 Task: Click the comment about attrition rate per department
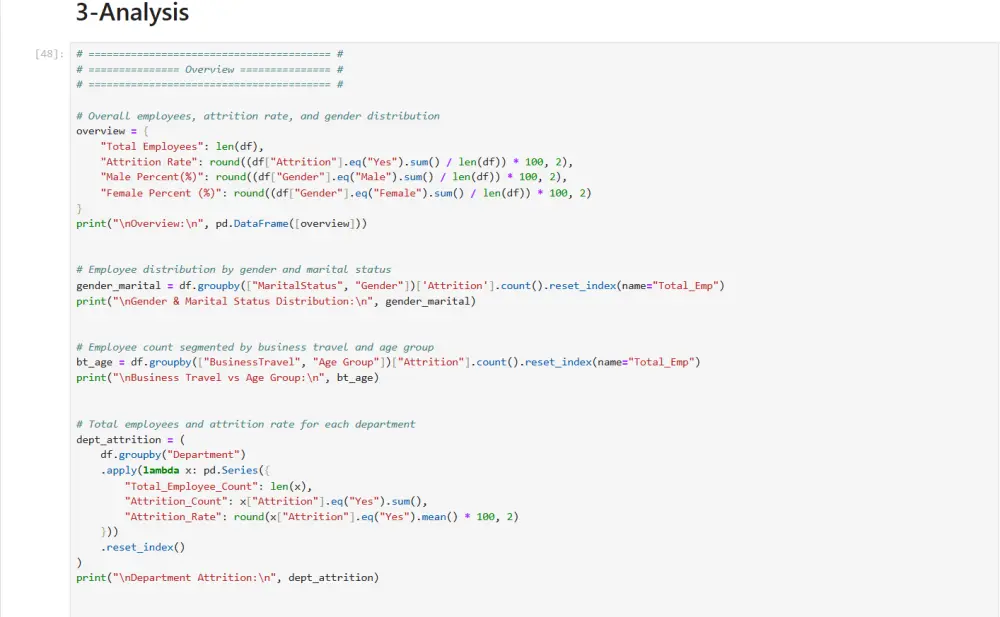[246, 424]
